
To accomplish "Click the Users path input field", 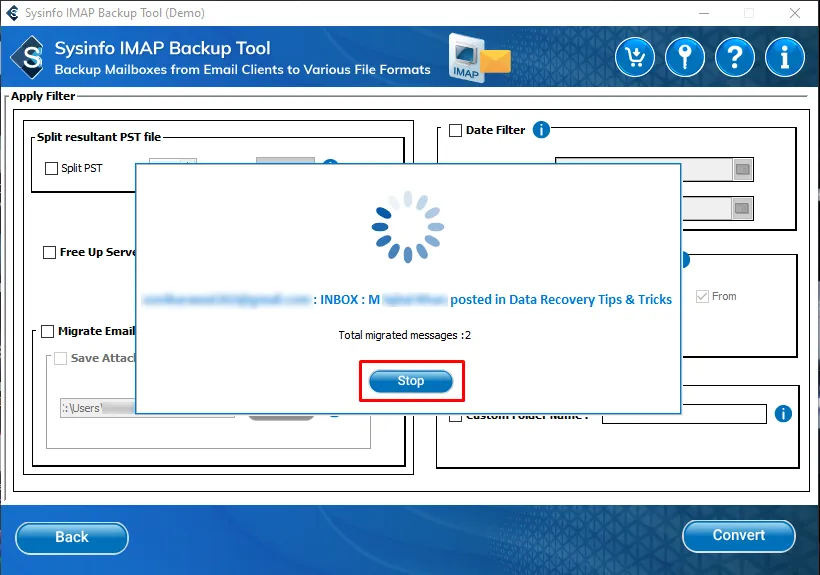I will 97,408.
